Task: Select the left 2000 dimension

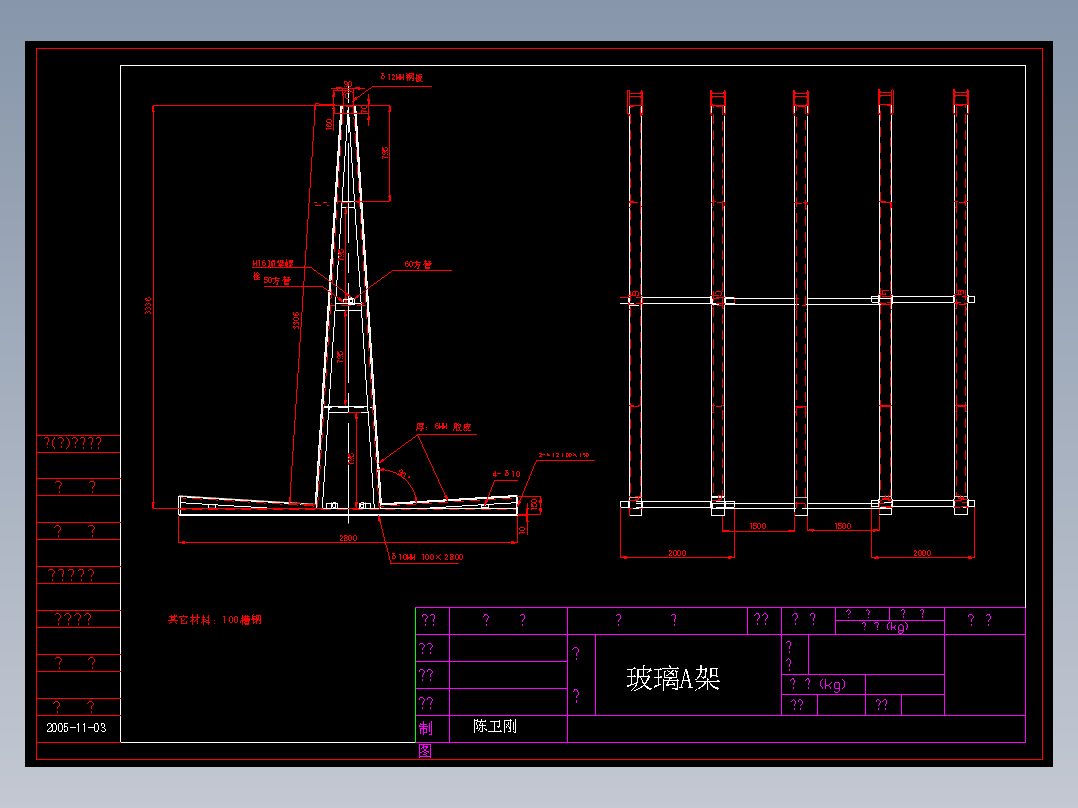Action: pyautogui.click(x=677, y=553)
